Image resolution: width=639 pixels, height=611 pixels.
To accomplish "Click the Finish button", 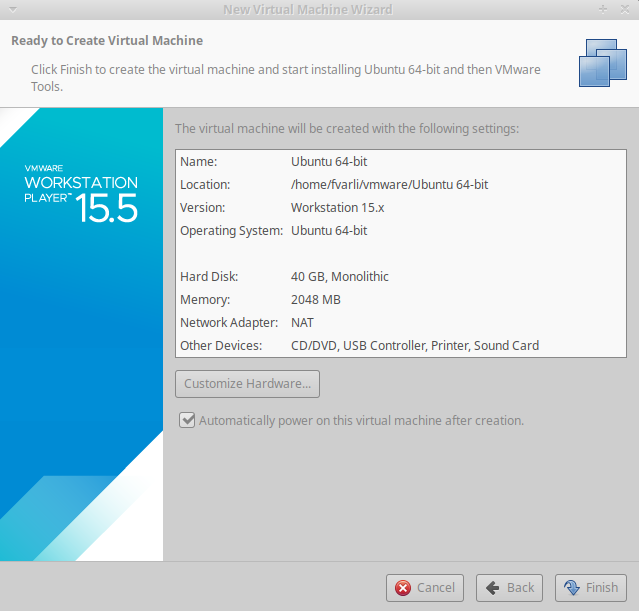I will pyautogui.click(x=591, y=588).
